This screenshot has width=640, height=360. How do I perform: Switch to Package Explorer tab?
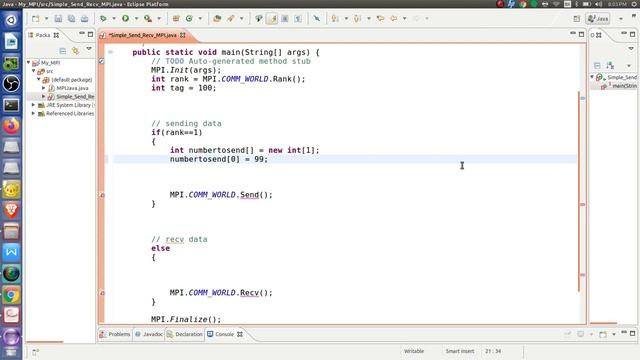tap(43, 35)
